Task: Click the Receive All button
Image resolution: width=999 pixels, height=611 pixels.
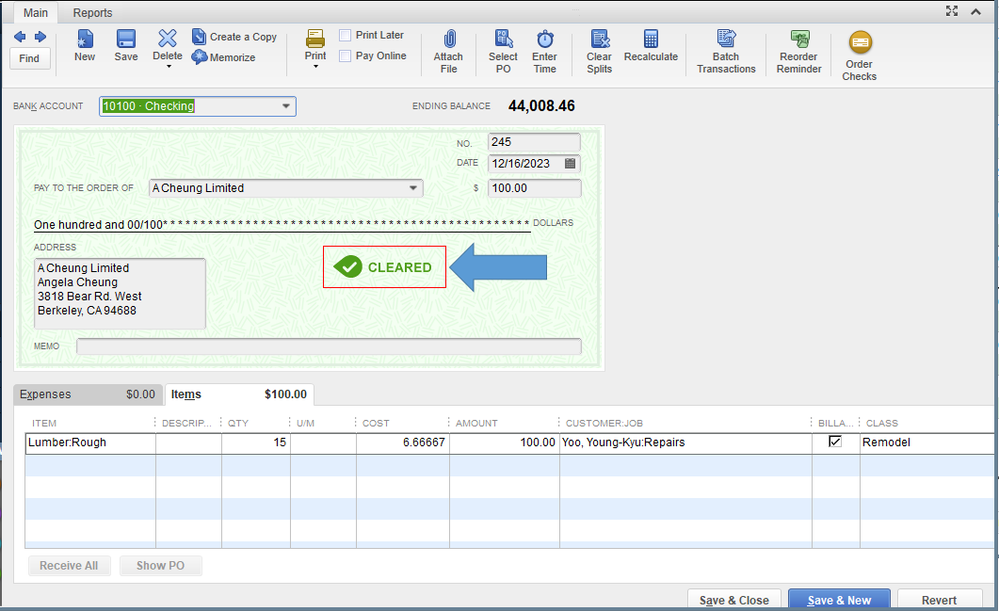Action: 69,565
